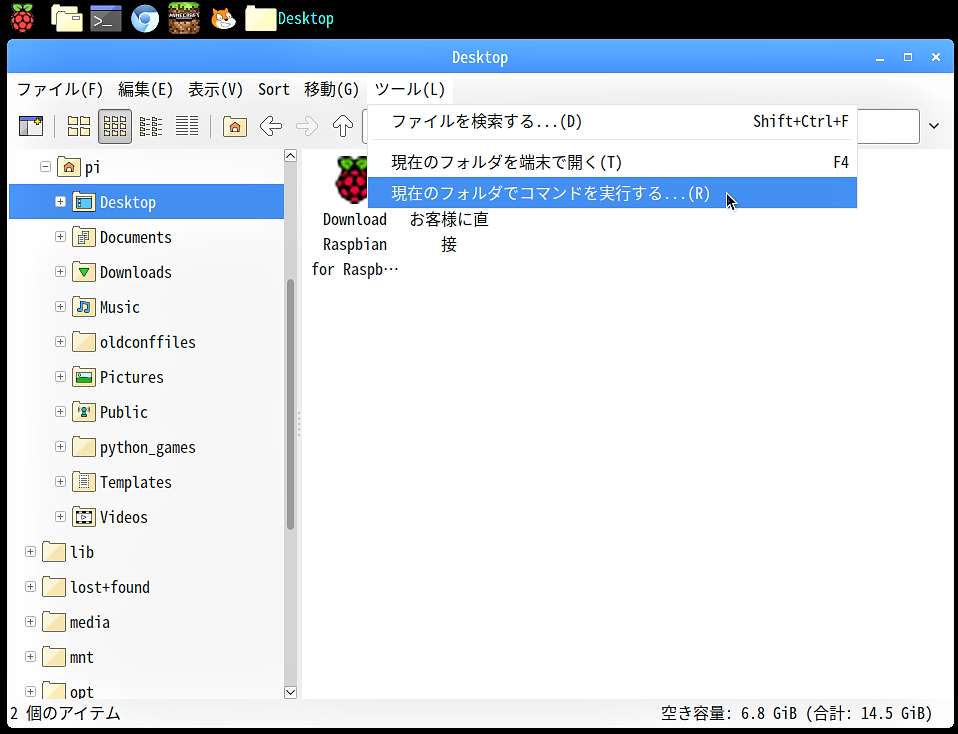Select the mnt folder
Viewport: 958px width, 734px height.
click(68, 658)
